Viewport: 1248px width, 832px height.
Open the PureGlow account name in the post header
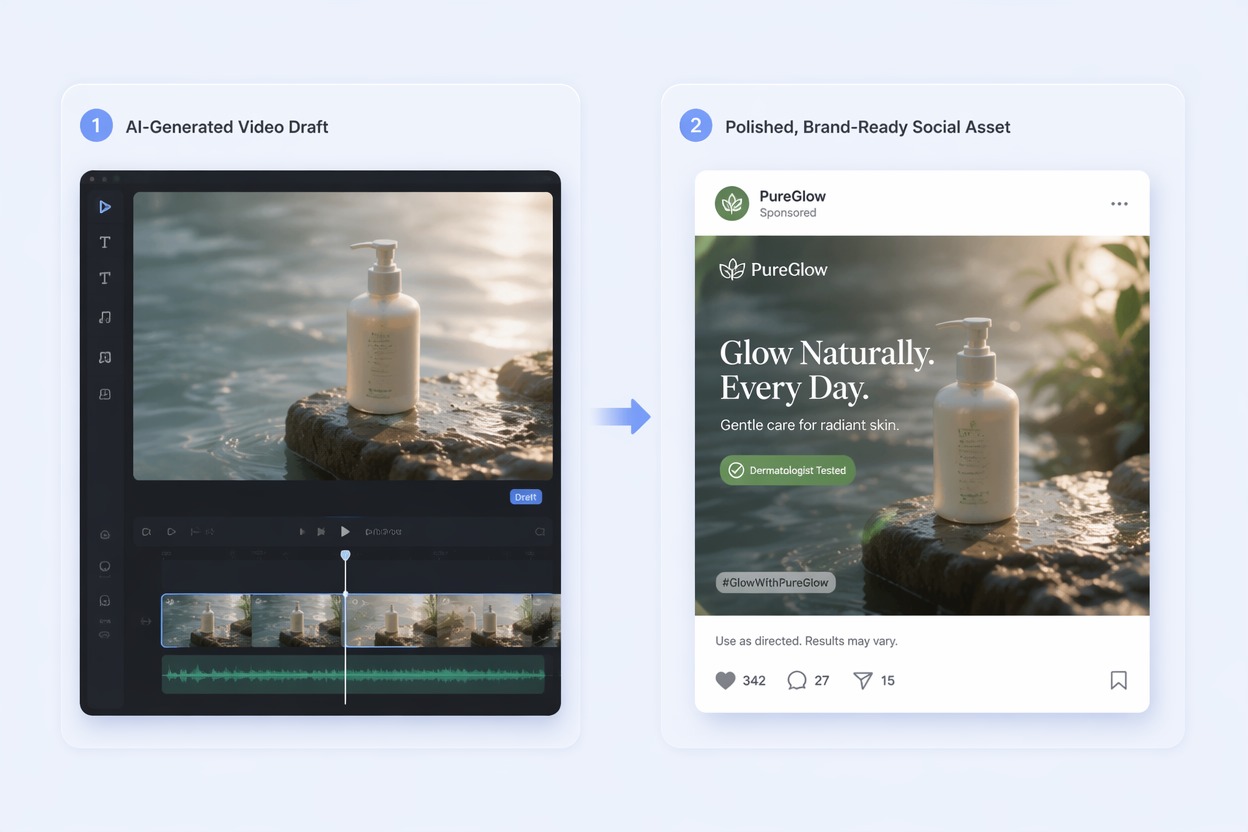point(793,196)
